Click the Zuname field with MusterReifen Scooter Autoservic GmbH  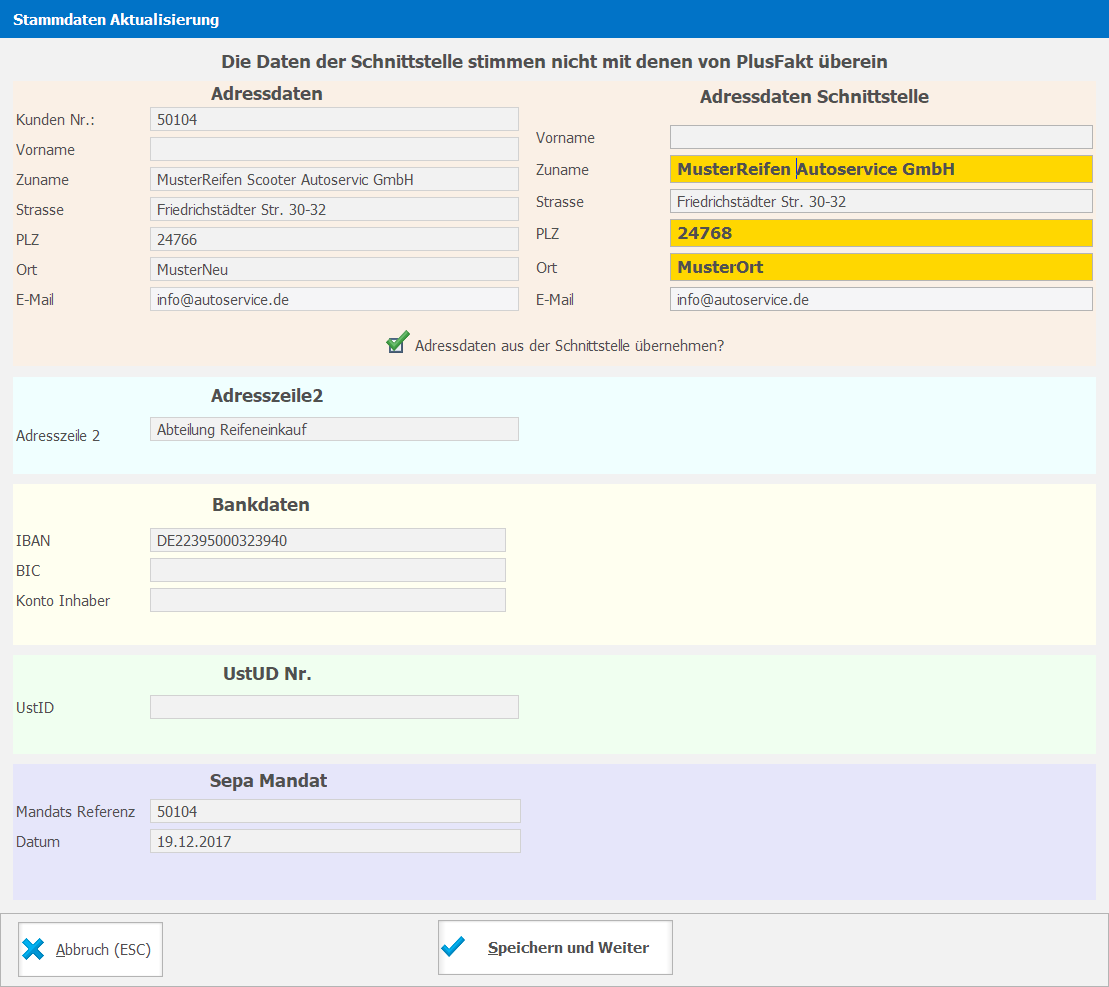[x=335, y=180]
